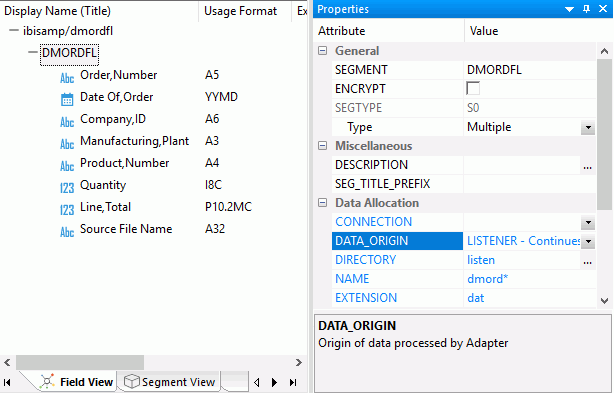Click the 123 numeric icon beside Quantity
The image size is (614, 393).
pyautogui.click(x=67, y=188)
